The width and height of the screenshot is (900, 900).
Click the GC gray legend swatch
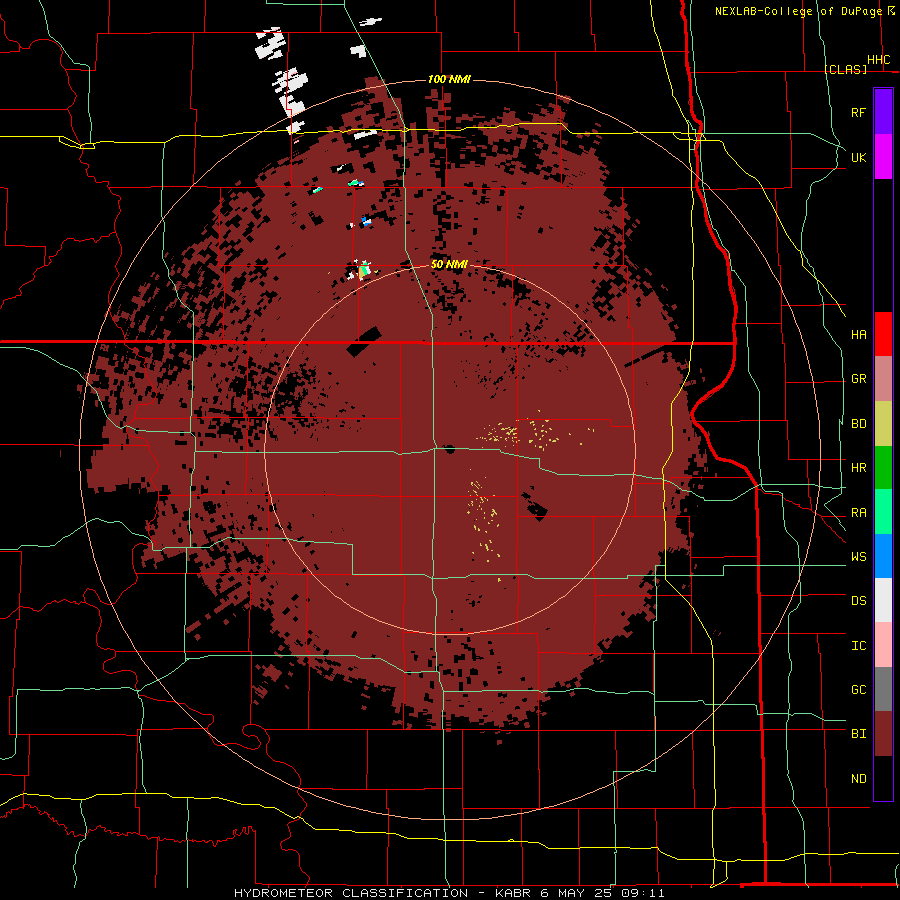click(x=883, y=689)
